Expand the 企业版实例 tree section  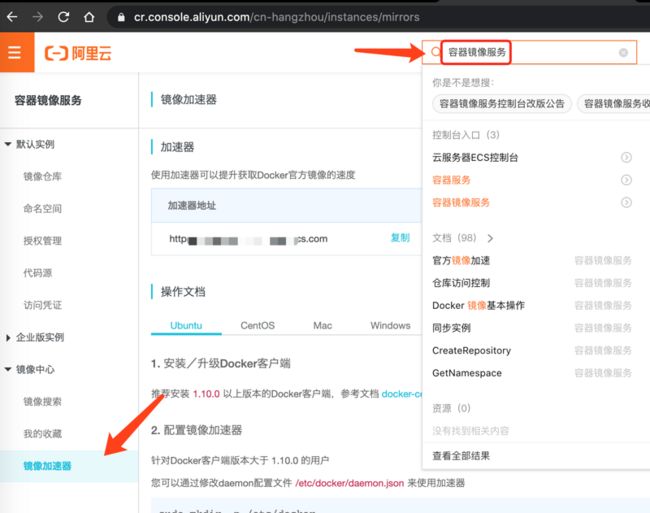[8, 337]
